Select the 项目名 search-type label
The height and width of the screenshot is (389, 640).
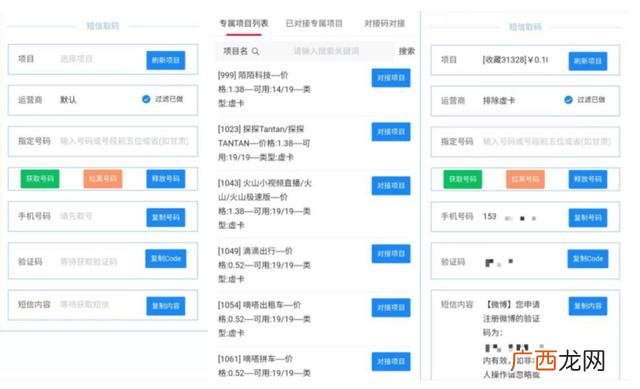(x=235, y=51)
